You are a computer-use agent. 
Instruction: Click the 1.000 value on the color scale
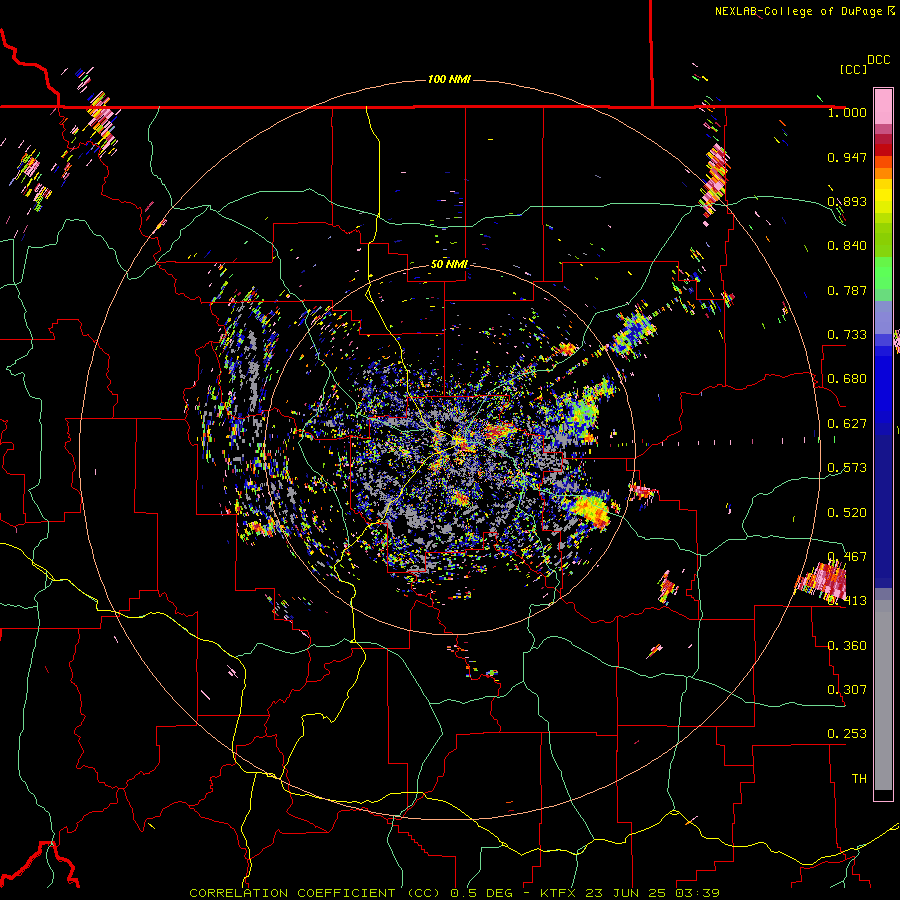(847, 112)
